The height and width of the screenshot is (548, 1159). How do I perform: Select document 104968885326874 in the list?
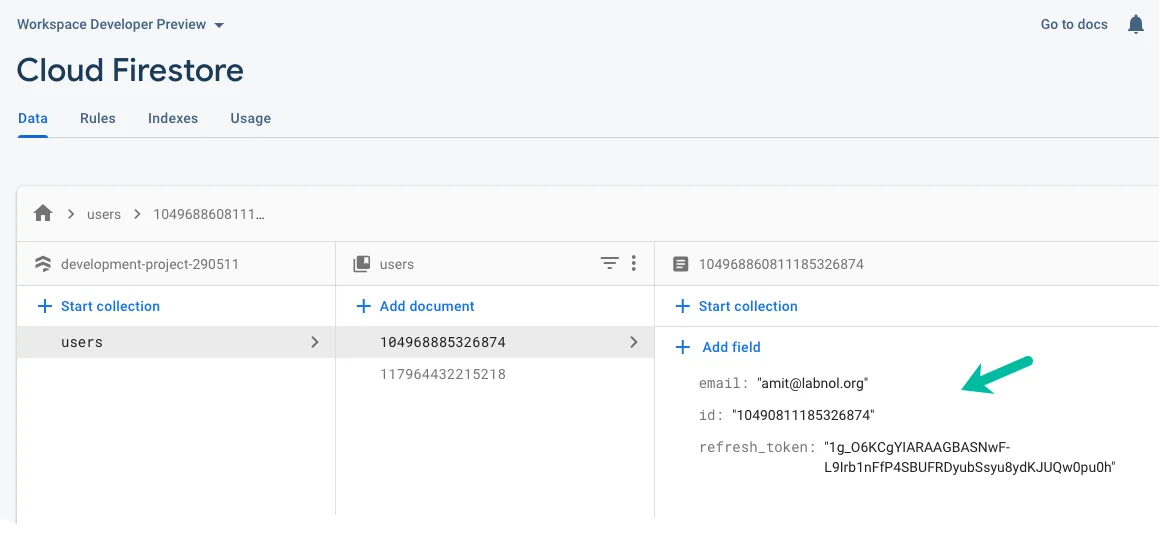(494, 342)
